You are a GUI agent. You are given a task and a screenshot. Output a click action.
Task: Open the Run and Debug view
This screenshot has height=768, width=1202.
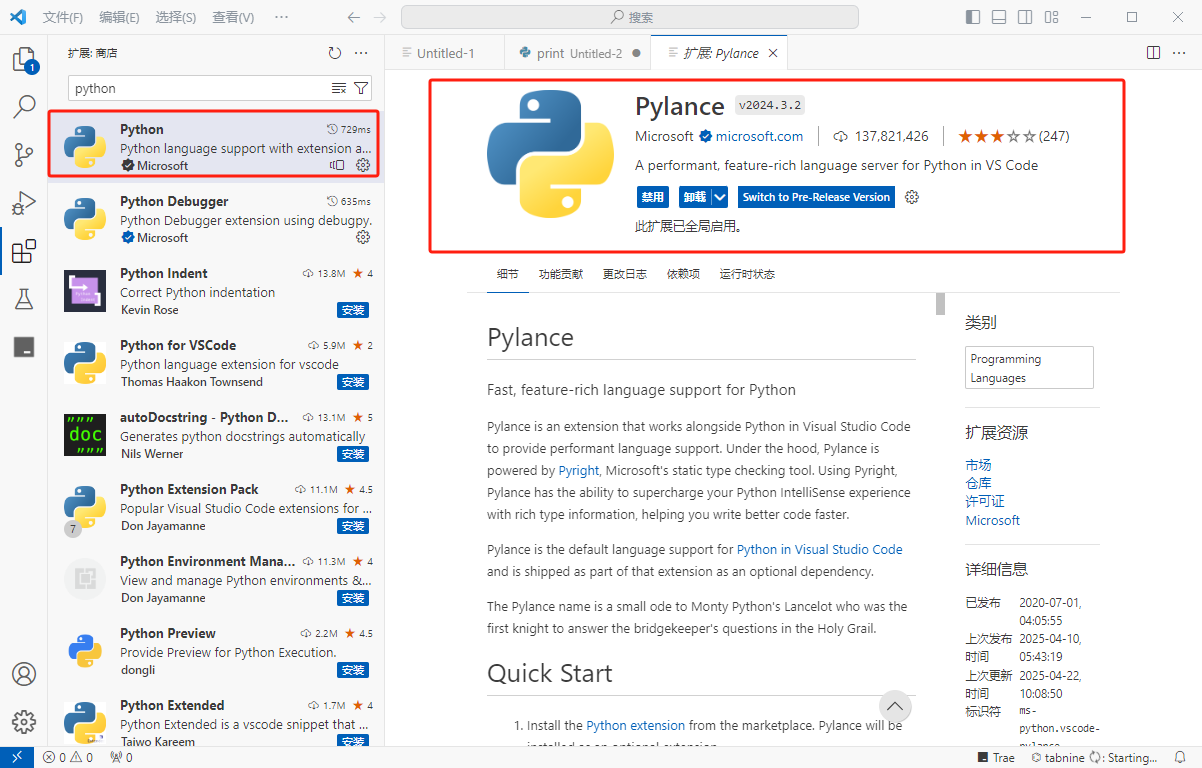pyautogui.click(x=24, y=203)
